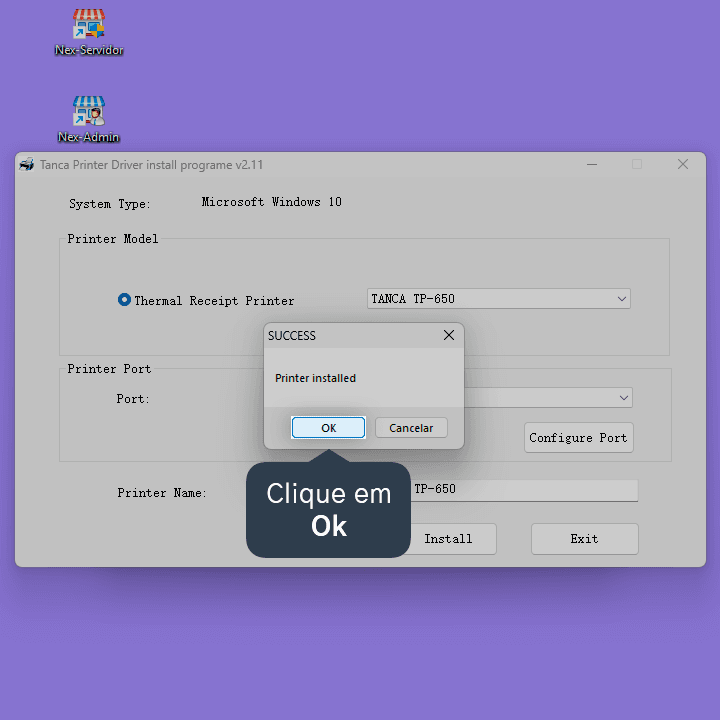Click OK in the SUCCESS dialog

pyautogui.click(x=328, y=428)
